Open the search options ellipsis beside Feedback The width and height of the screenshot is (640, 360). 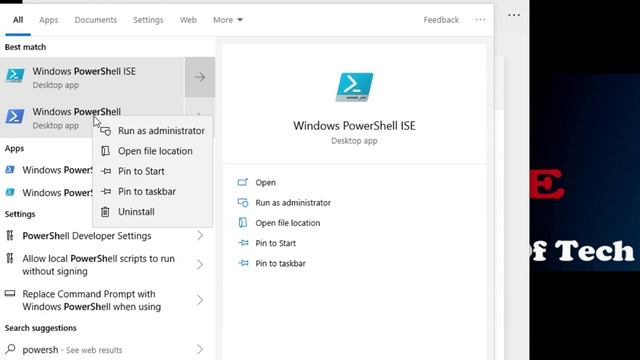480,20
